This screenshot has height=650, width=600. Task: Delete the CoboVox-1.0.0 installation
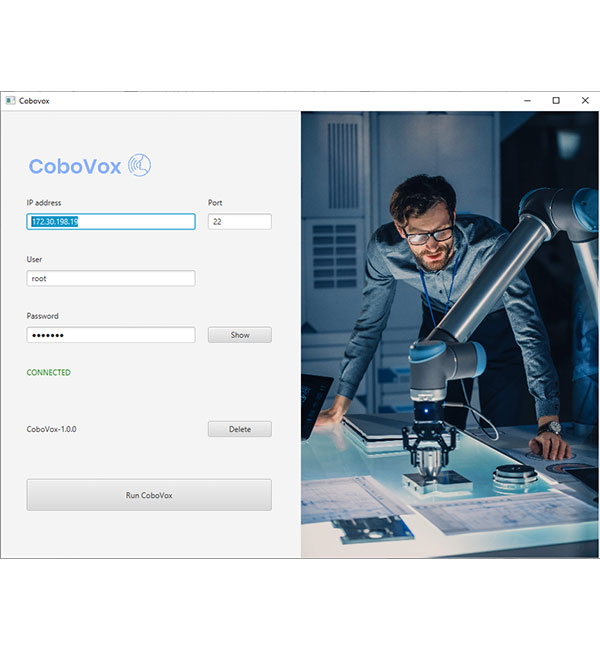tap(240, 429)
